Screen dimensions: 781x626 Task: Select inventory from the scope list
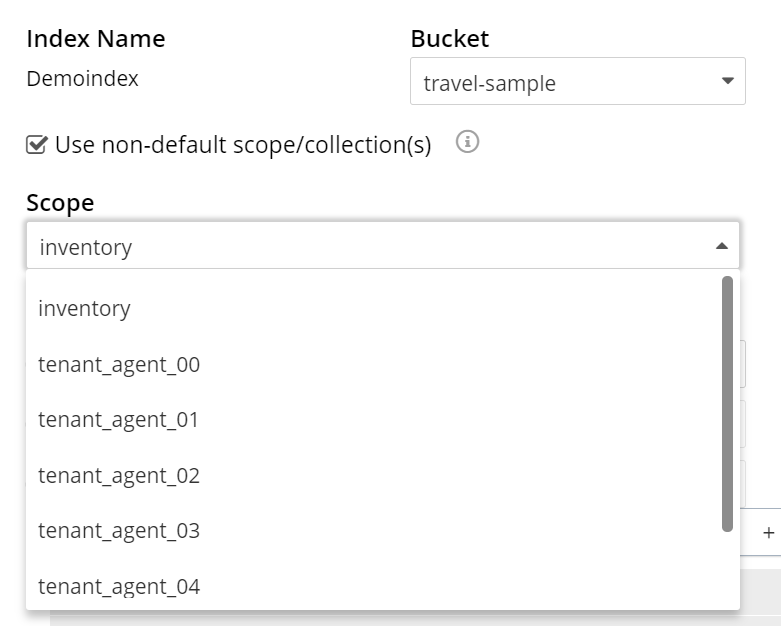coord(383,308)
